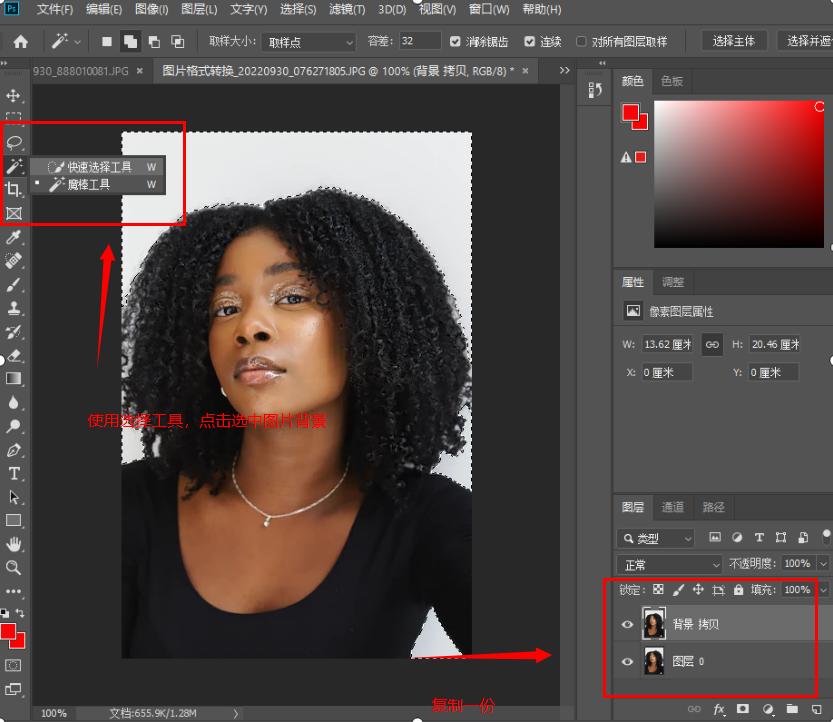This screenshot has width=833, height=722.
Task: Choose 快速选择工具 from flyout
Action: (x=99, y=167)
